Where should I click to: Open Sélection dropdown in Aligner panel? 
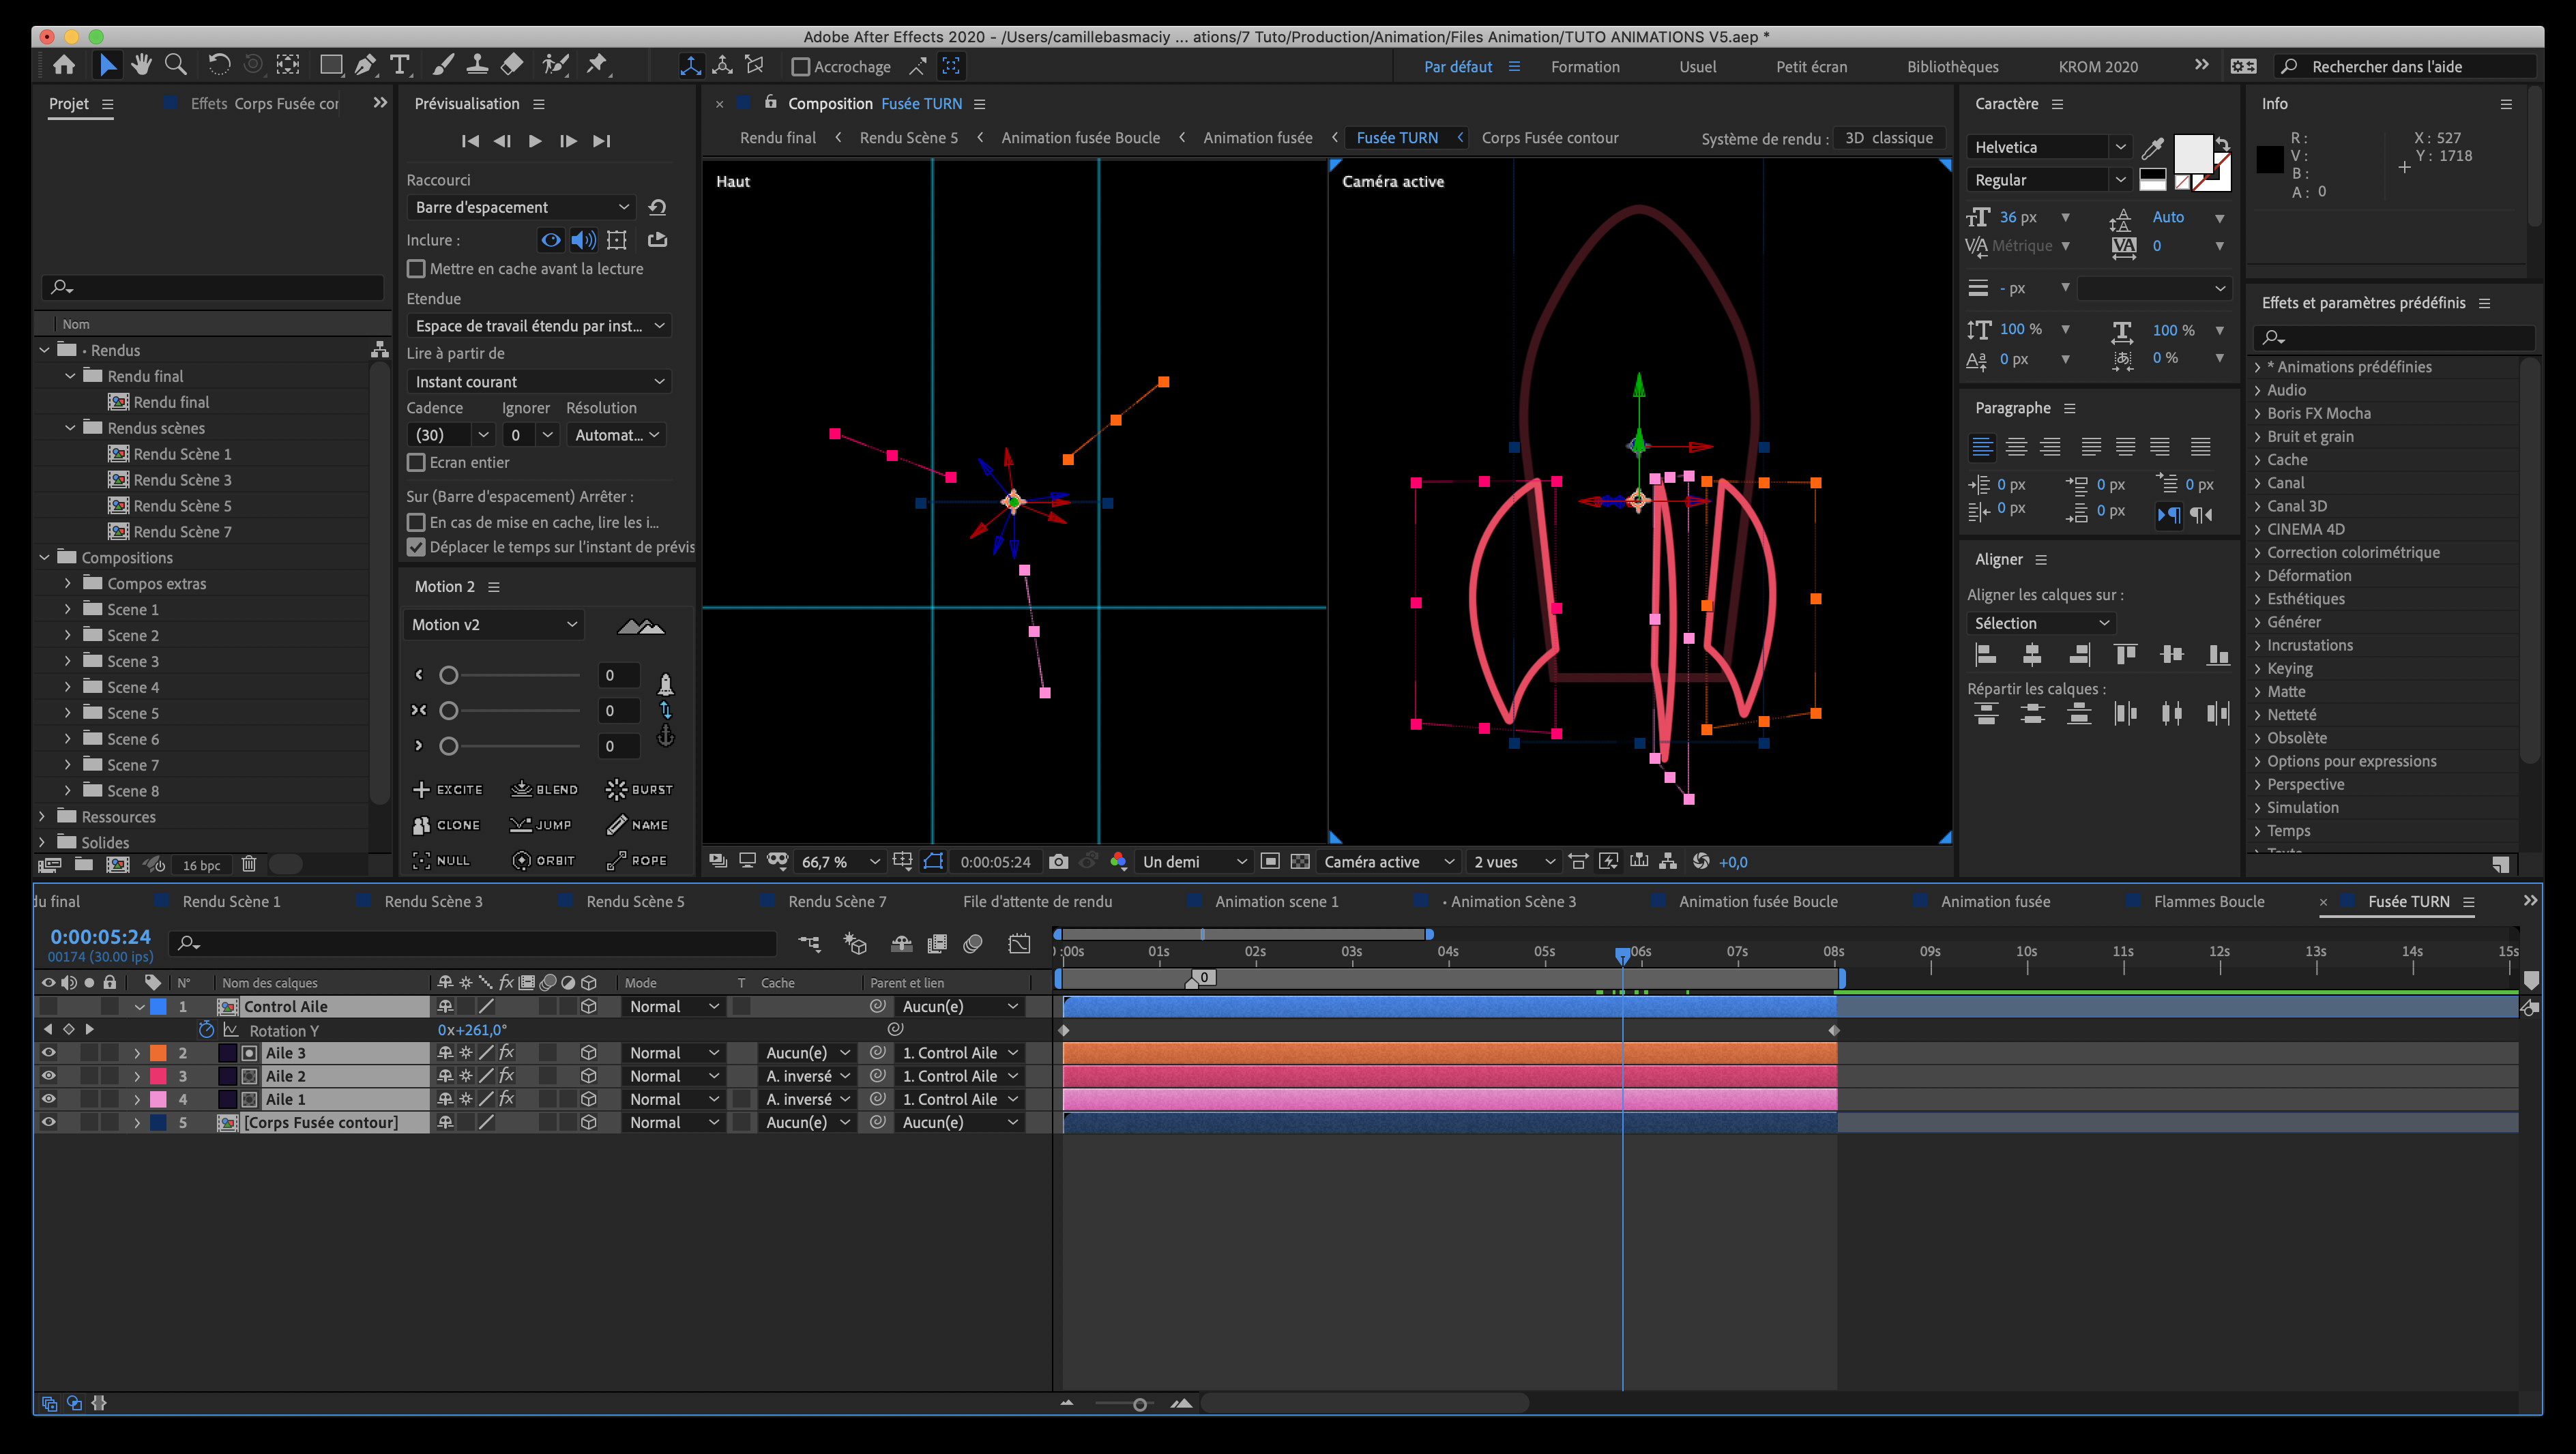2041,623
